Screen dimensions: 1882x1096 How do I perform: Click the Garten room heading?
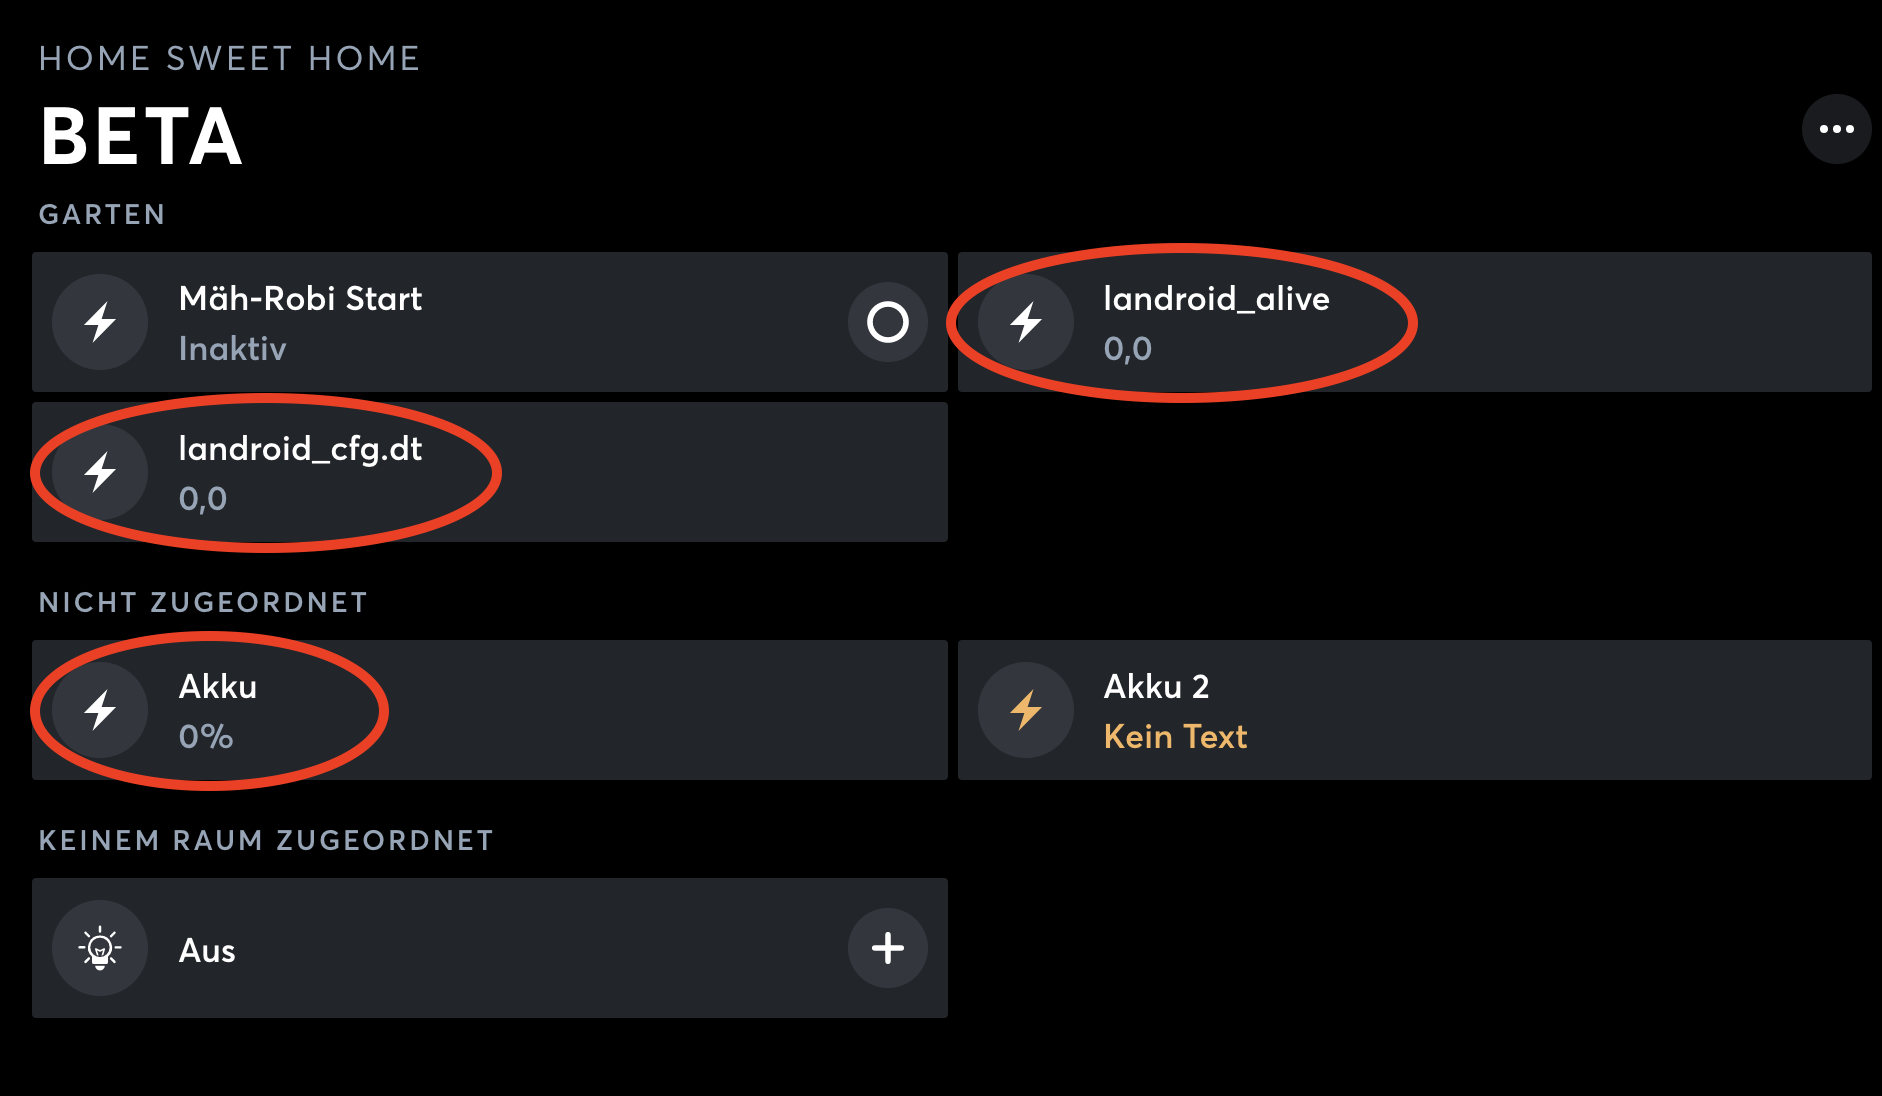point(102,215)
